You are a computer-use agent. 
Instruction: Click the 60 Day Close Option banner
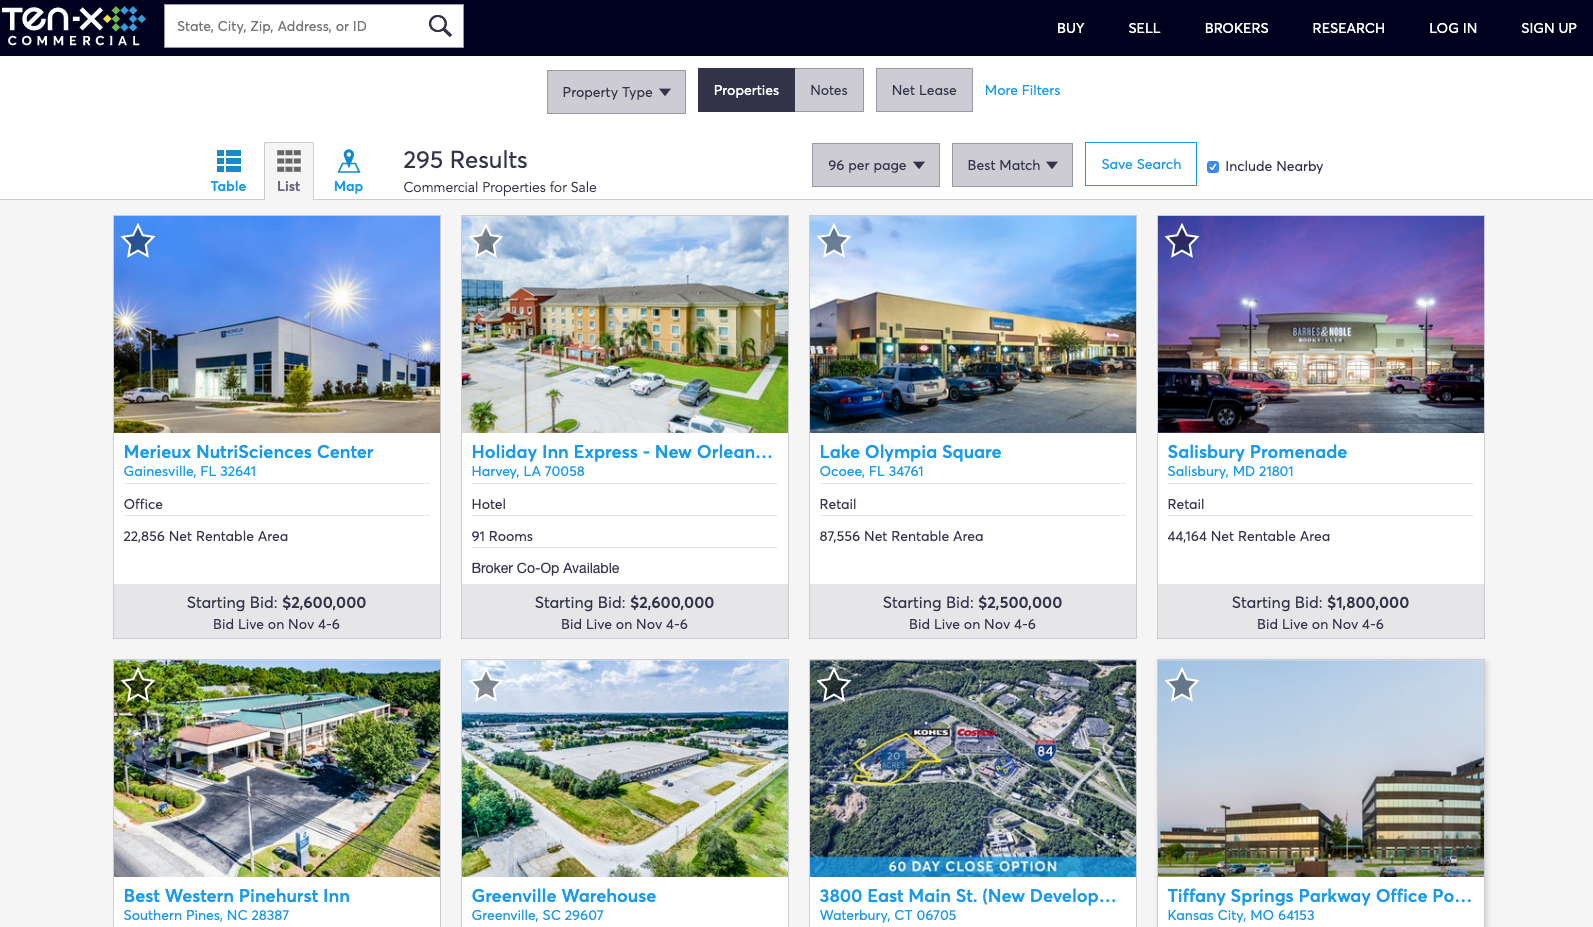(x=973, y=867)
